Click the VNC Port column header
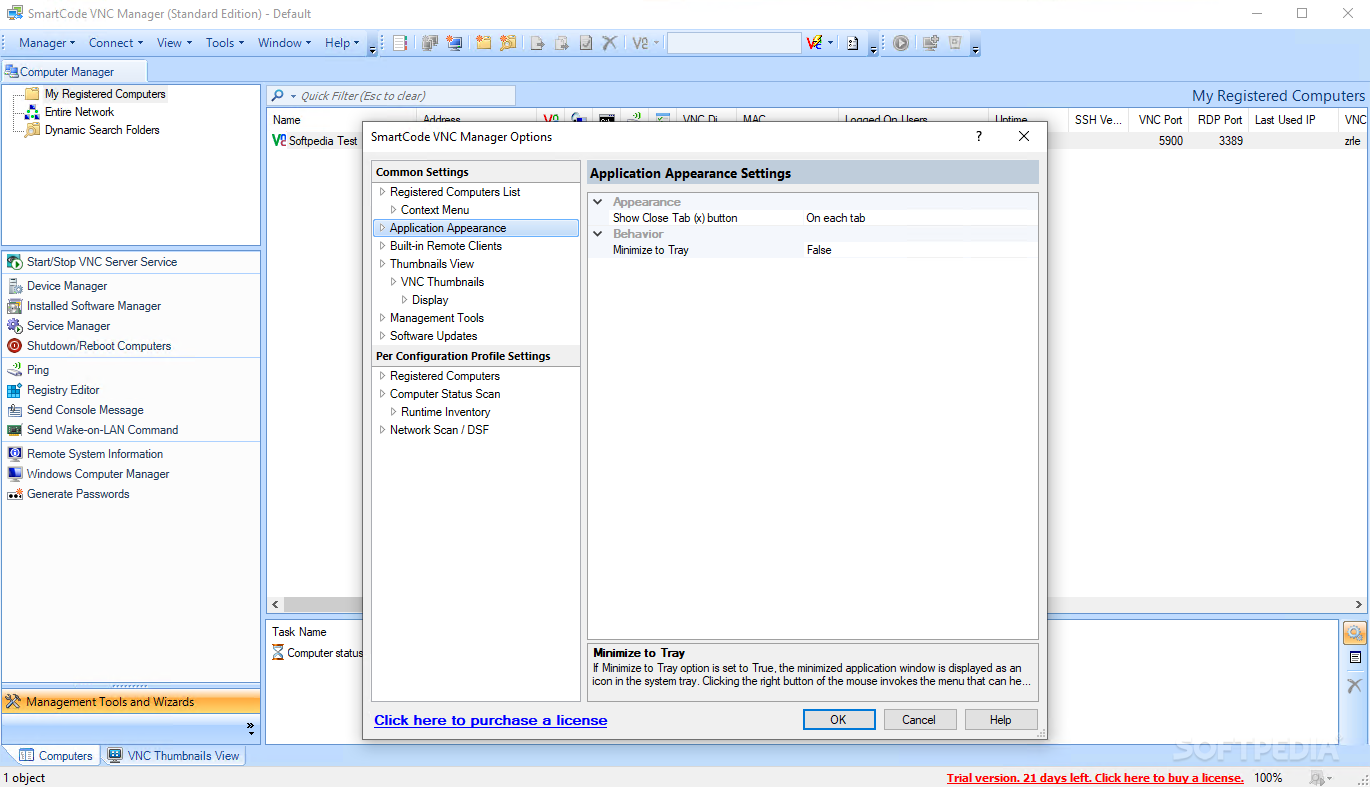 click(1160, 120)
